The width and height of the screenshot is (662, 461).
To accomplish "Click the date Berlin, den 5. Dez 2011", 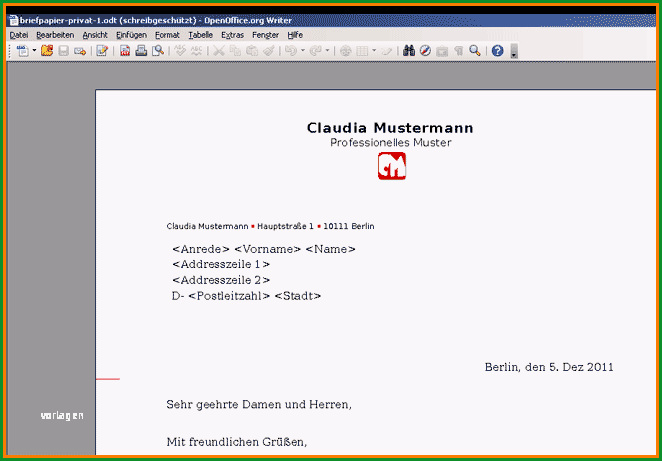I will click(x=549, y=367).
